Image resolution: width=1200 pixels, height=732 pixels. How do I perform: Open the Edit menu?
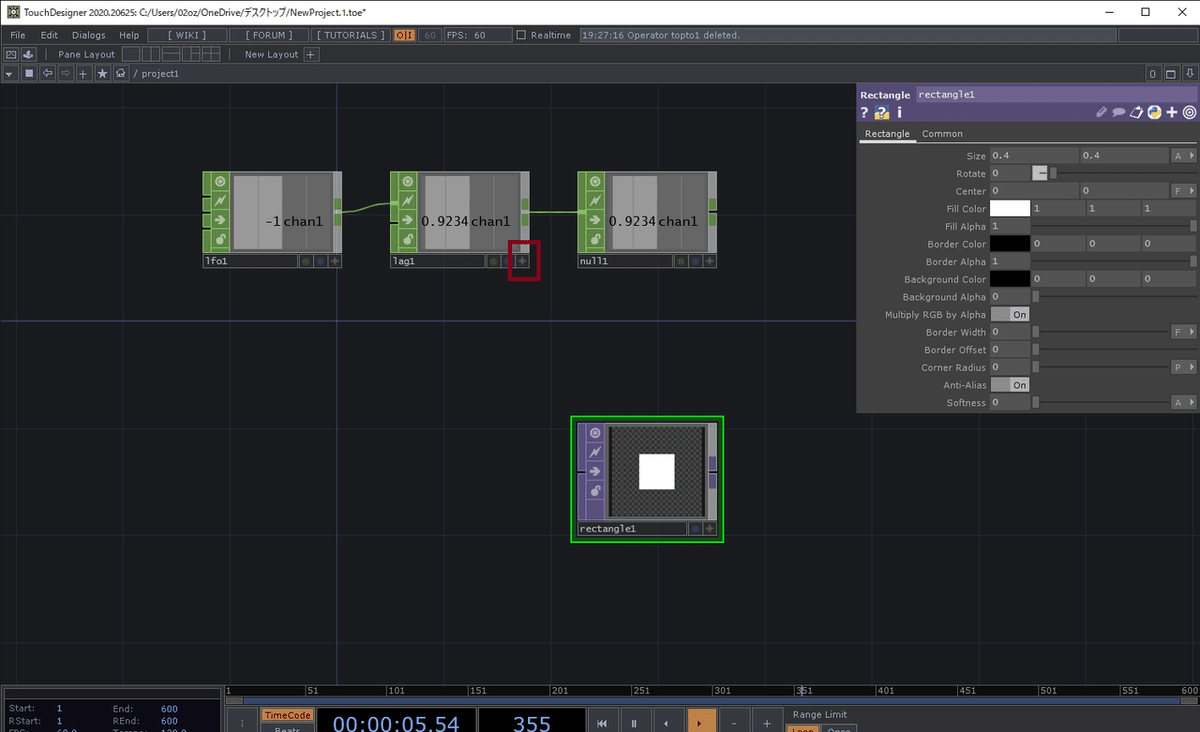point(49,35)
